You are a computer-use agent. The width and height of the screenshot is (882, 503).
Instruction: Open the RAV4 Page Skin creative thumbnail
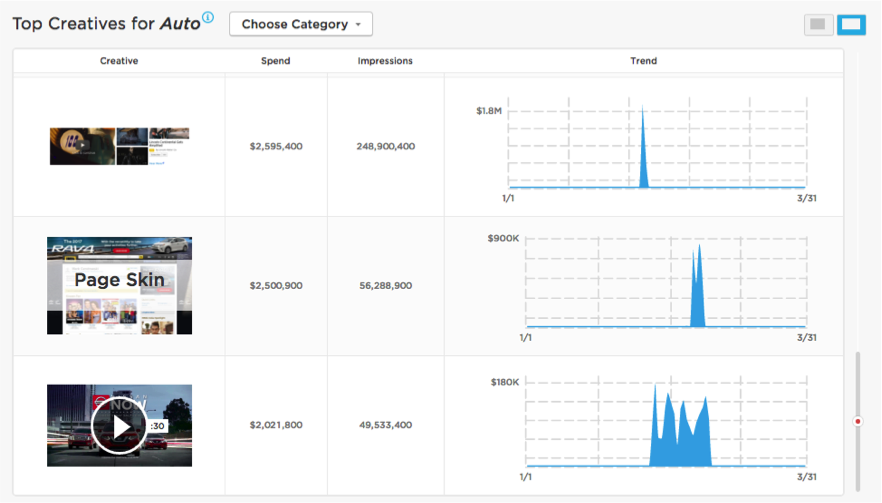pos(119,286)
